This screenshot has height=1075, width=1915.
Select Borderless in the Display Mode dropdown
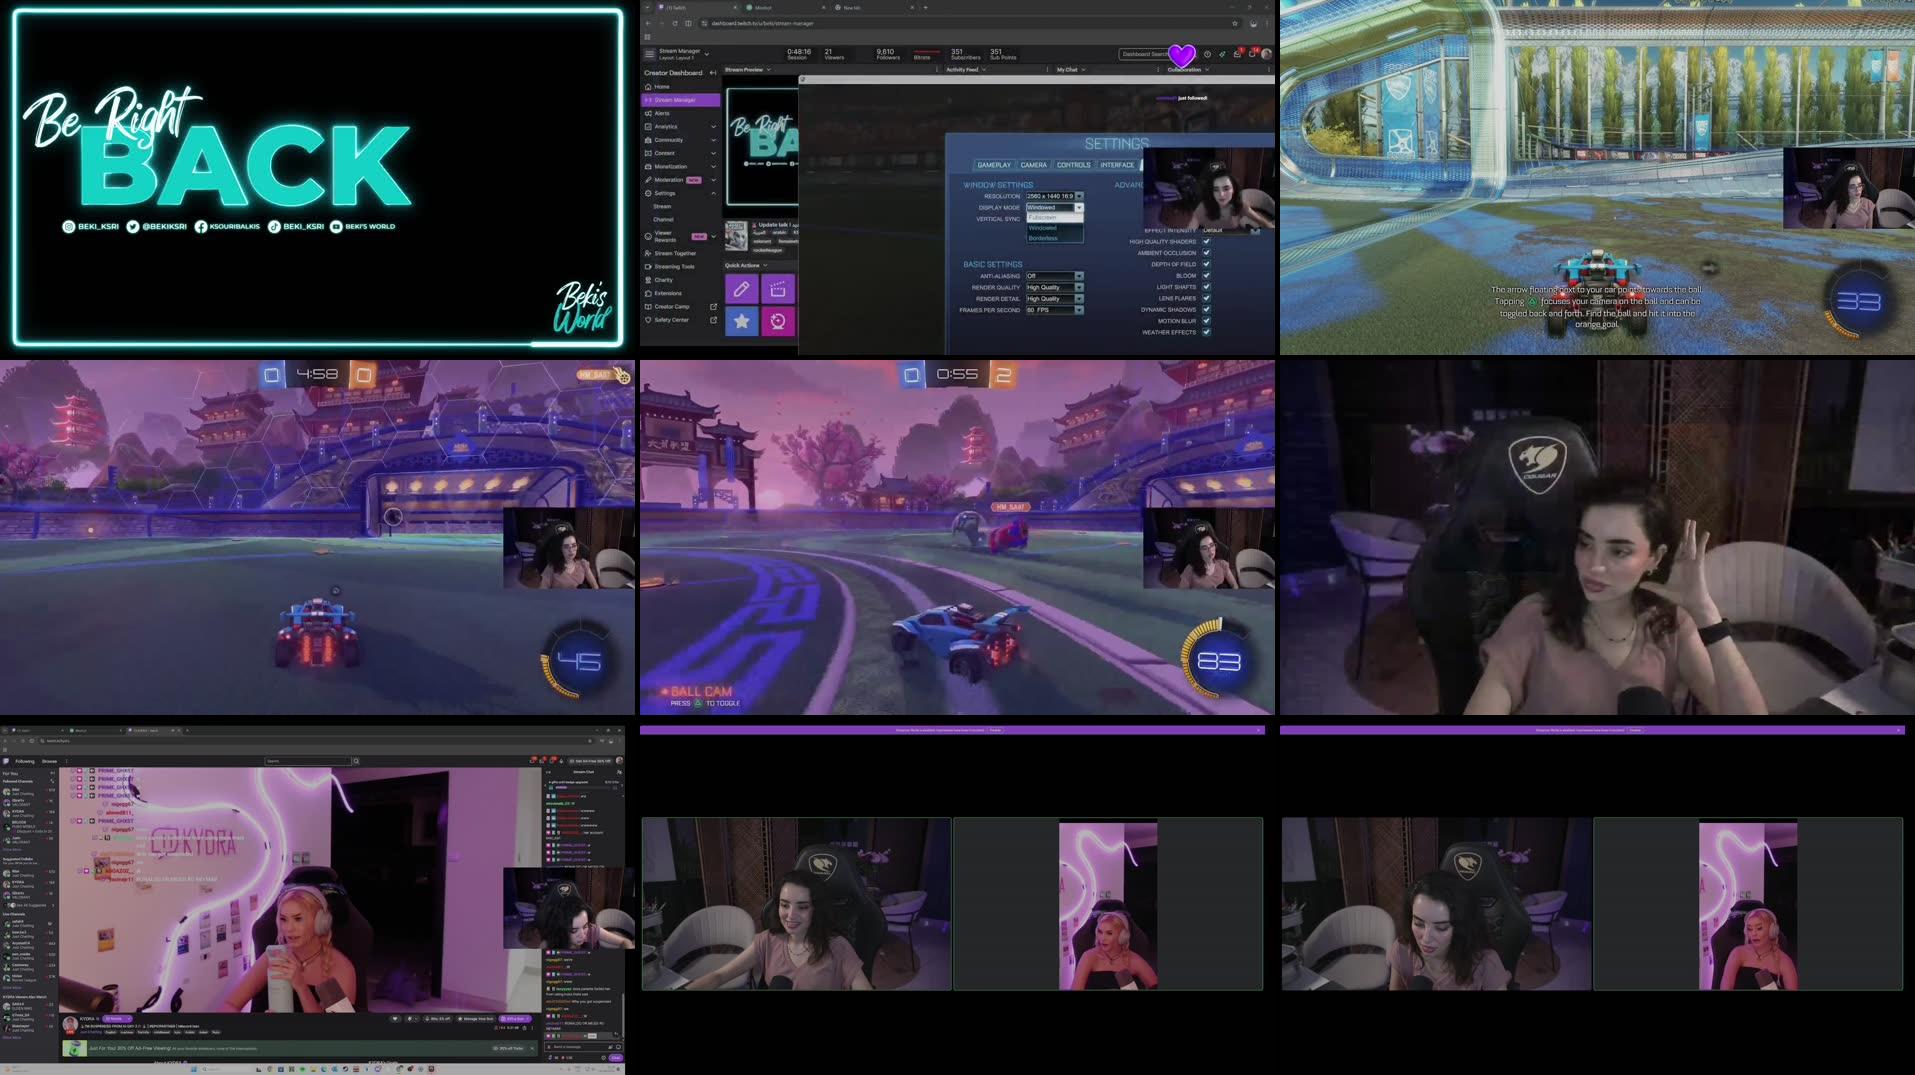pos(1044,238)
